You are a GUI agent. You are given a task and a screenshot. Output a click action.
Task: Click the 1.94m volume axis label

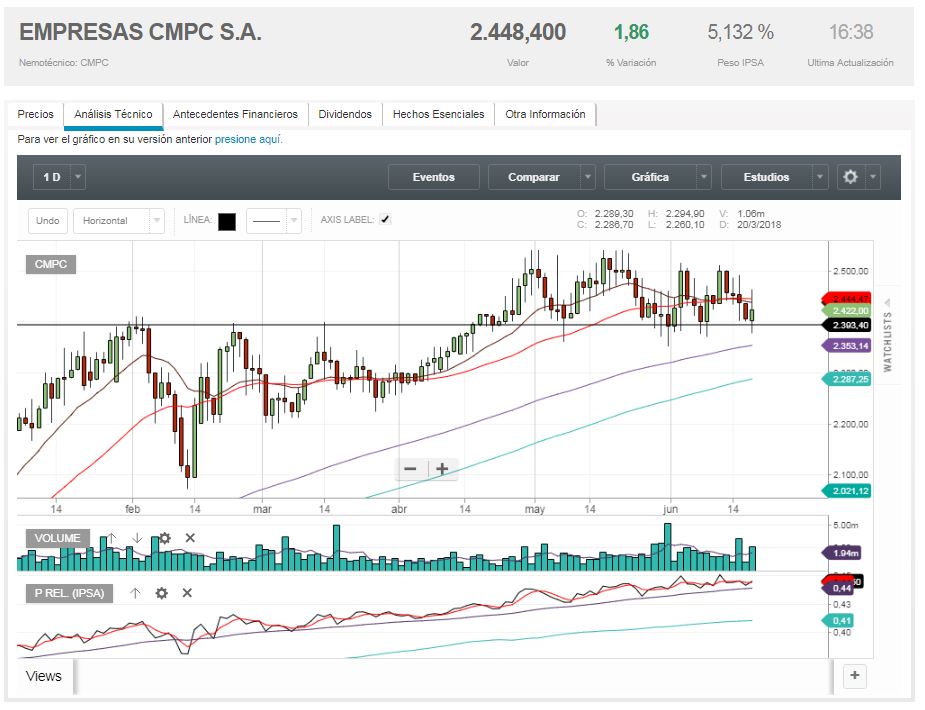tap(842, 553)
